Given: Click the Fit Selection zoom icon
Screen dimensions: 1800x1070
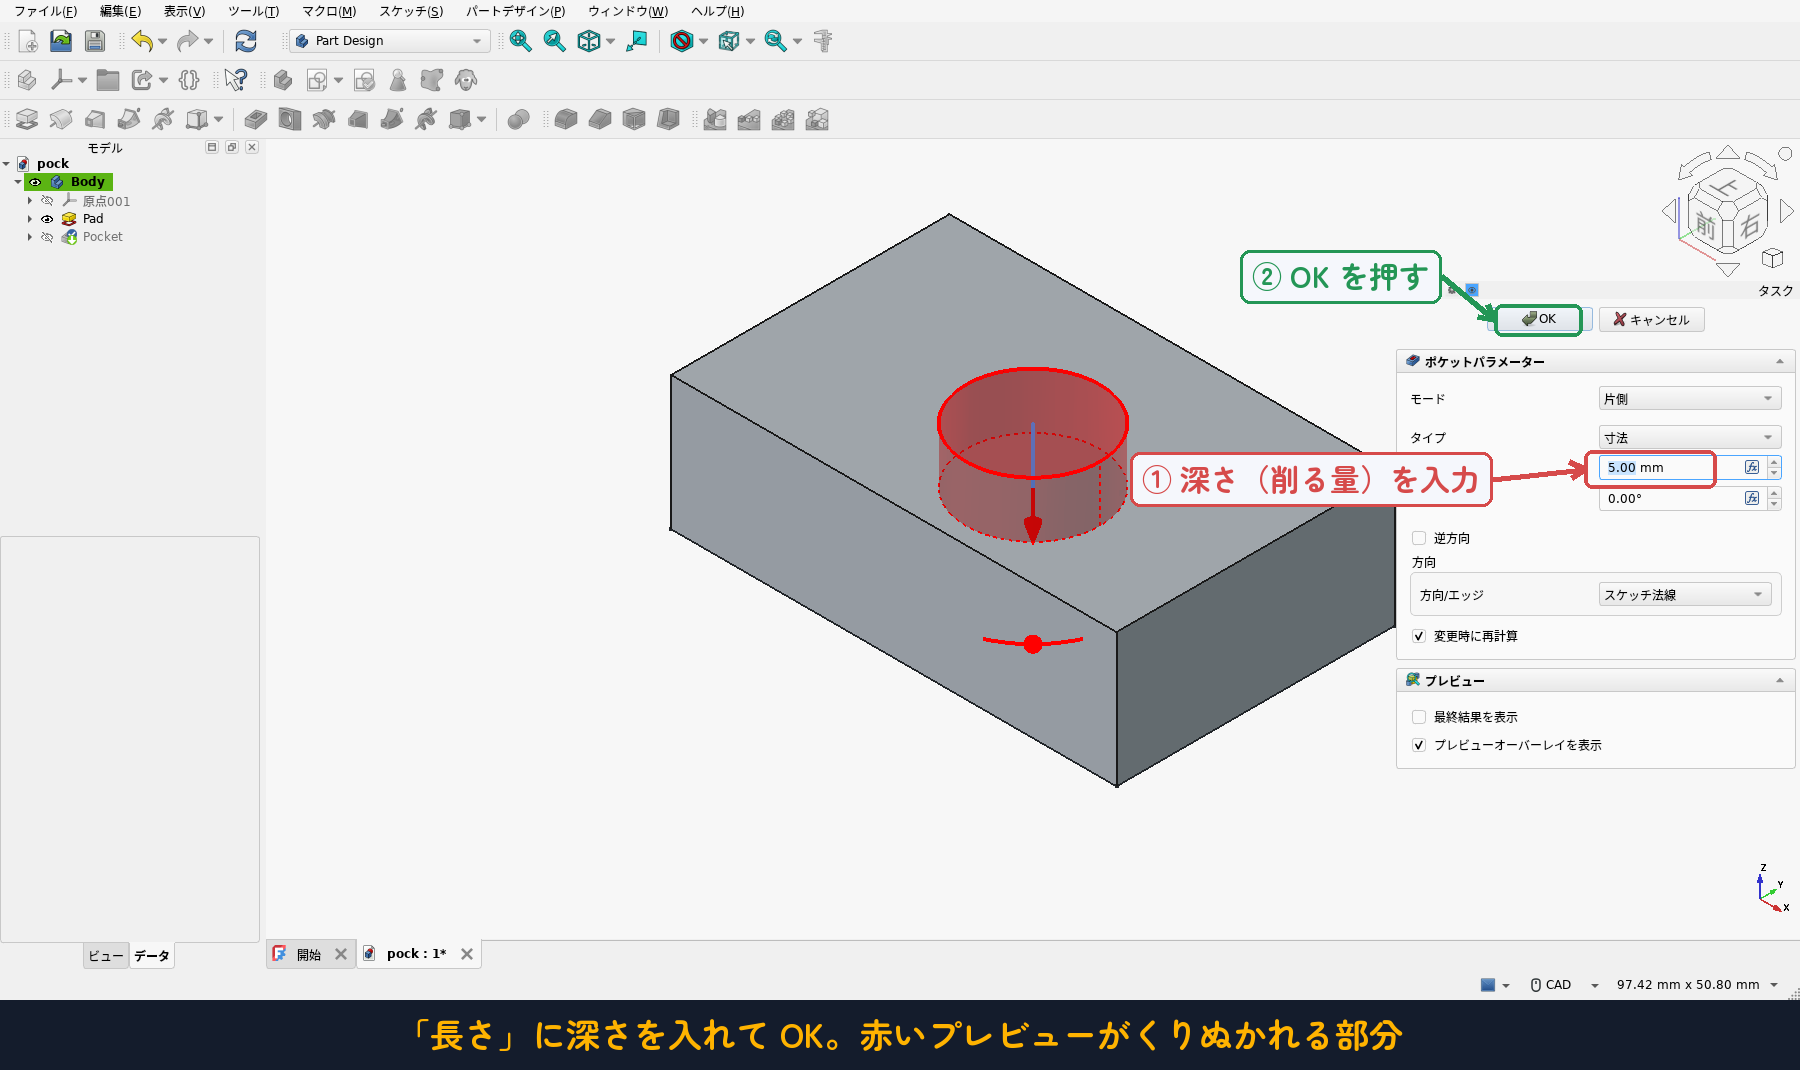Looking at the screenshot, I should tap(555, 41).
